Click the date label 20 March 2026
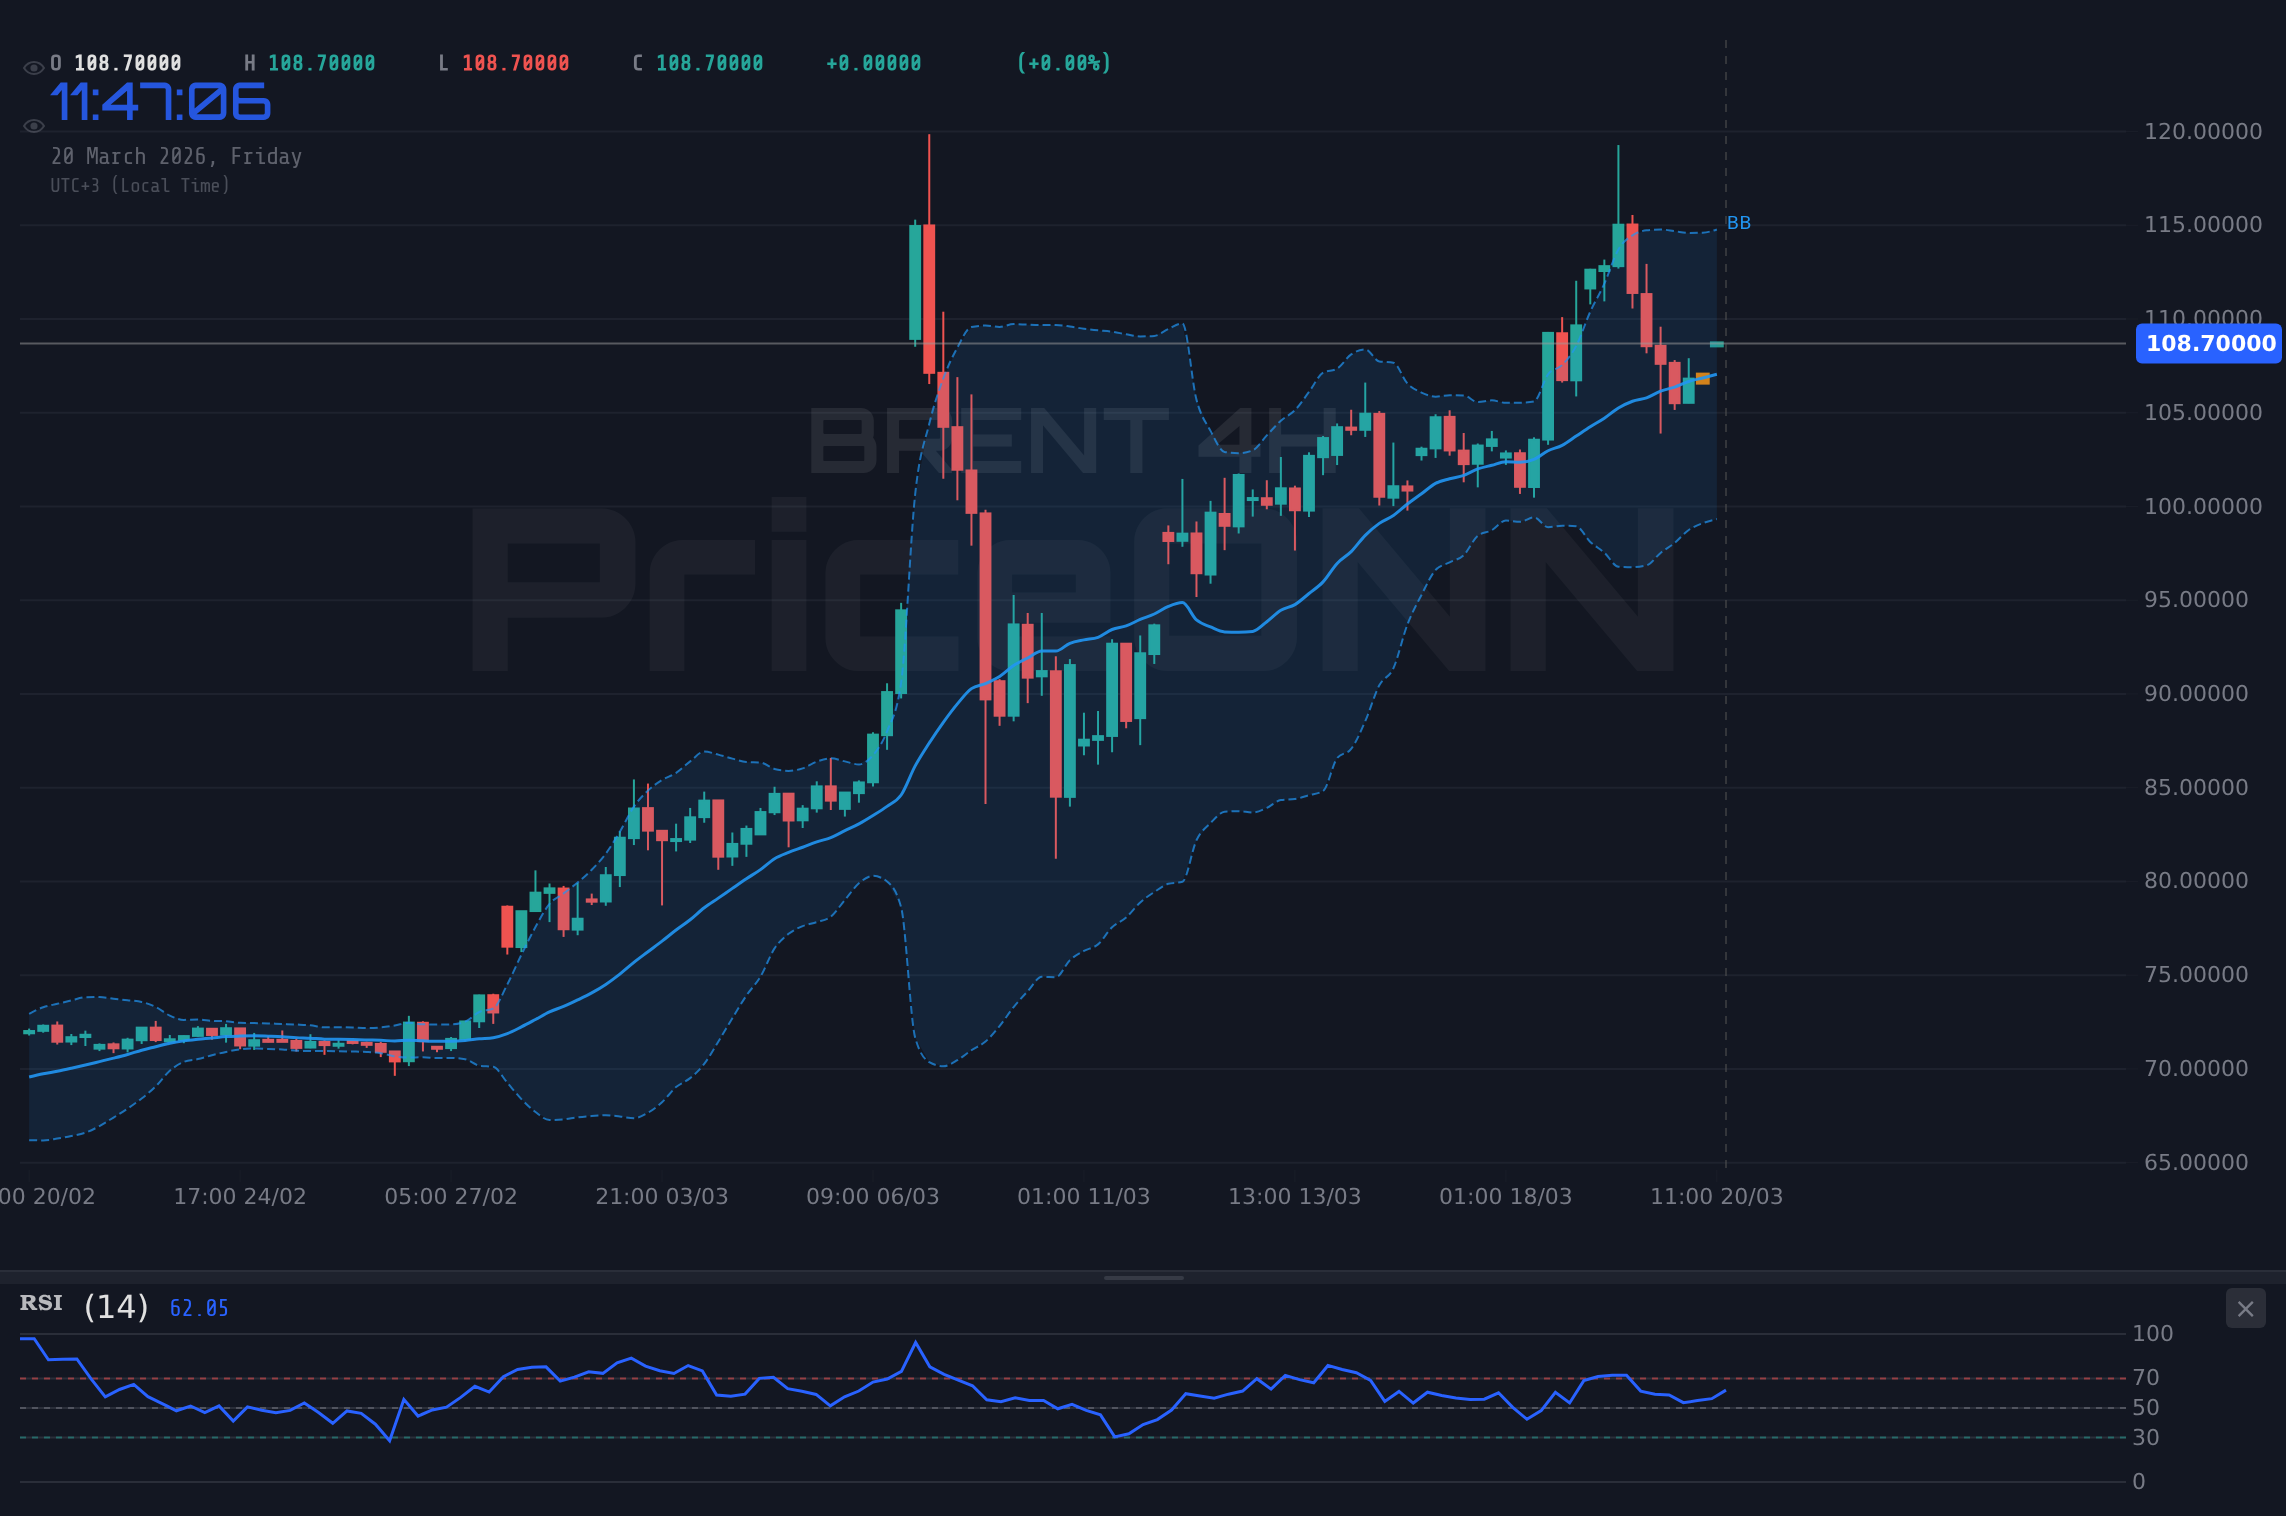2286x1516 pixels. 176,156
